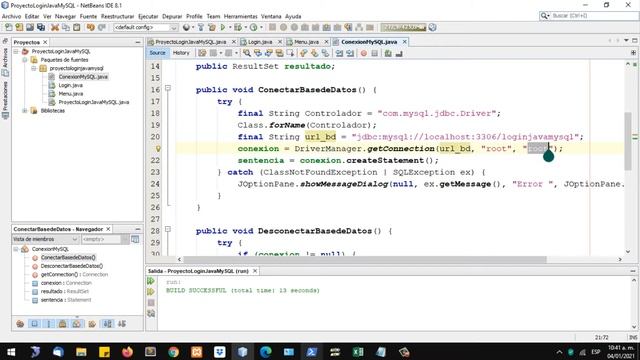Expand the Bibliotecas node
Screen dimensions: 640x360
[x=25, y=111]
